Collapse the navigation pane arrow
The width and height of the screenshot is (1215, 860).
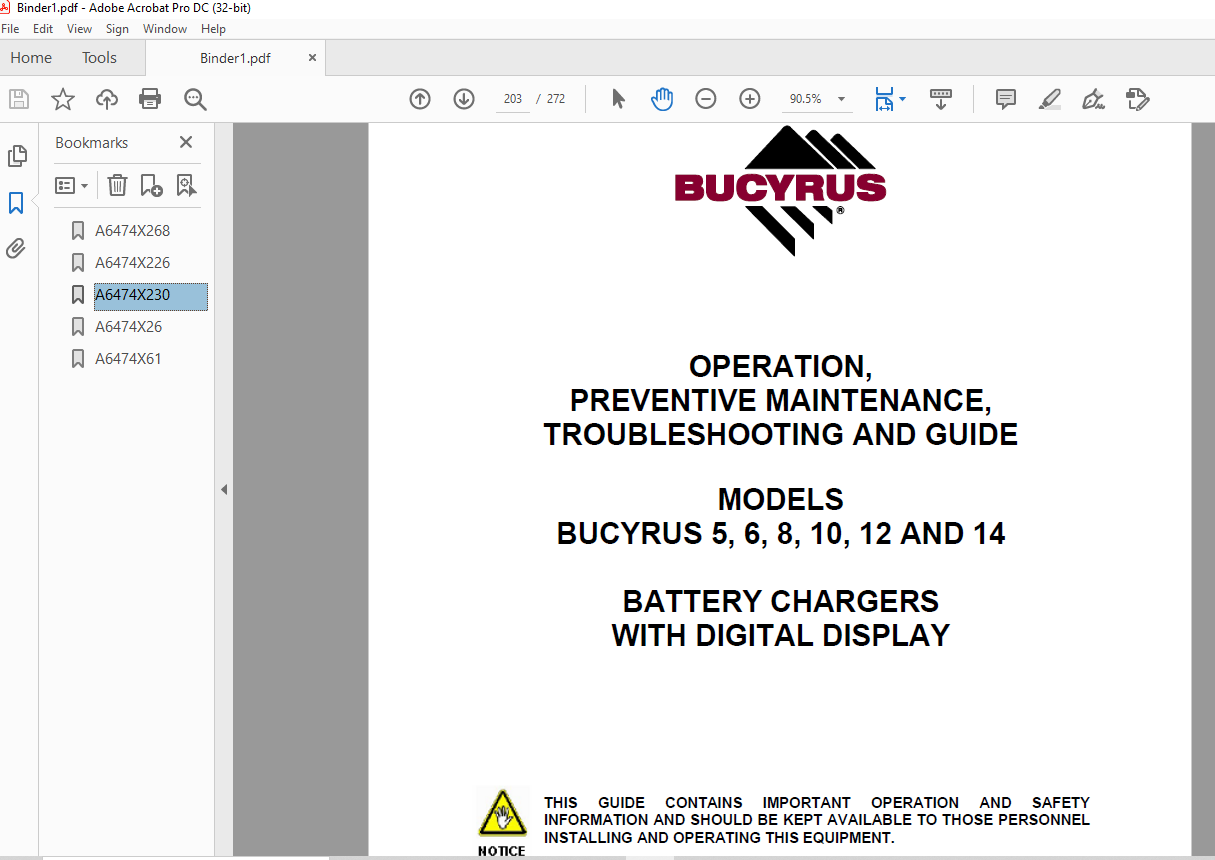coord(224,490)
